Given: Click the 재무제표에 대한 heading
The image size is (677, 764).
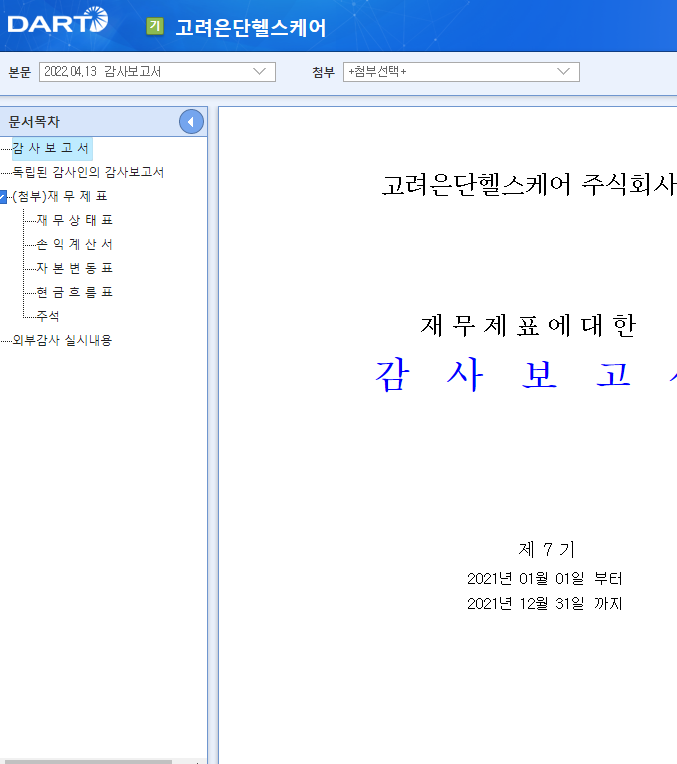Looking at the screenshot, I should coord(528,325).
